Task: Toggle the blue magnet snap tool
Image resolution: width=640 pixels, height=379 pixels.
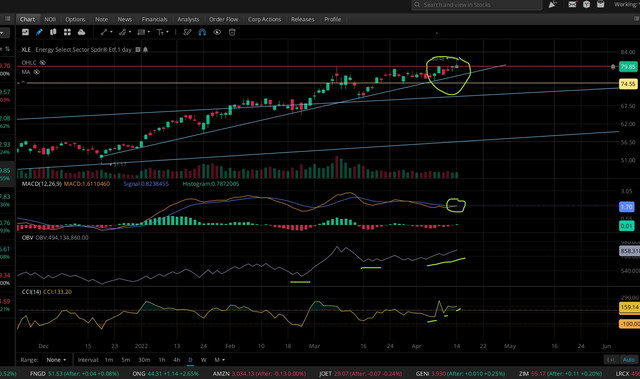Action: pos(202,32)
